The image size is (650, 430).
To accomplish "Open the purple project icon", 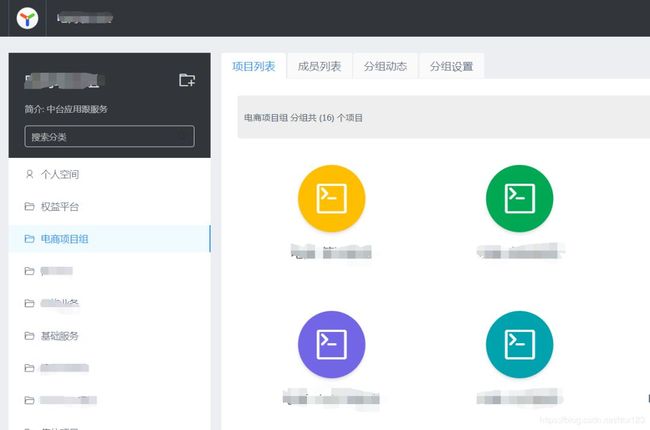I will pos(332,345).
